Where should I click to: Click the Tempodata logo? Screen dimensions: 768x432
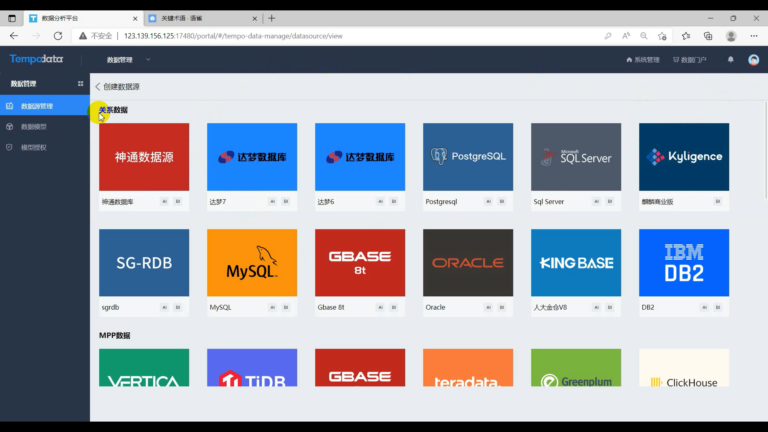36,59
